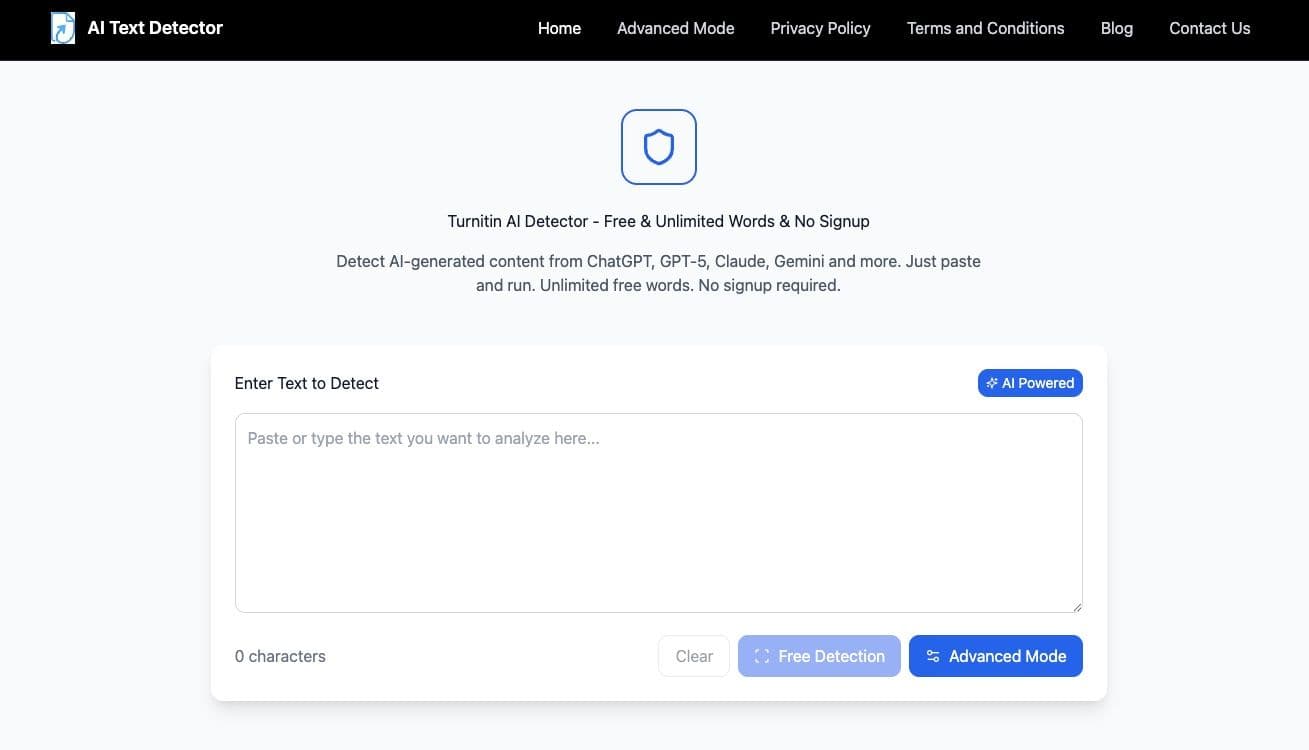Open the Home page from the navigation bar
Image resolution: width=1309 pixels, height=750 pixels.
[559, 28]
